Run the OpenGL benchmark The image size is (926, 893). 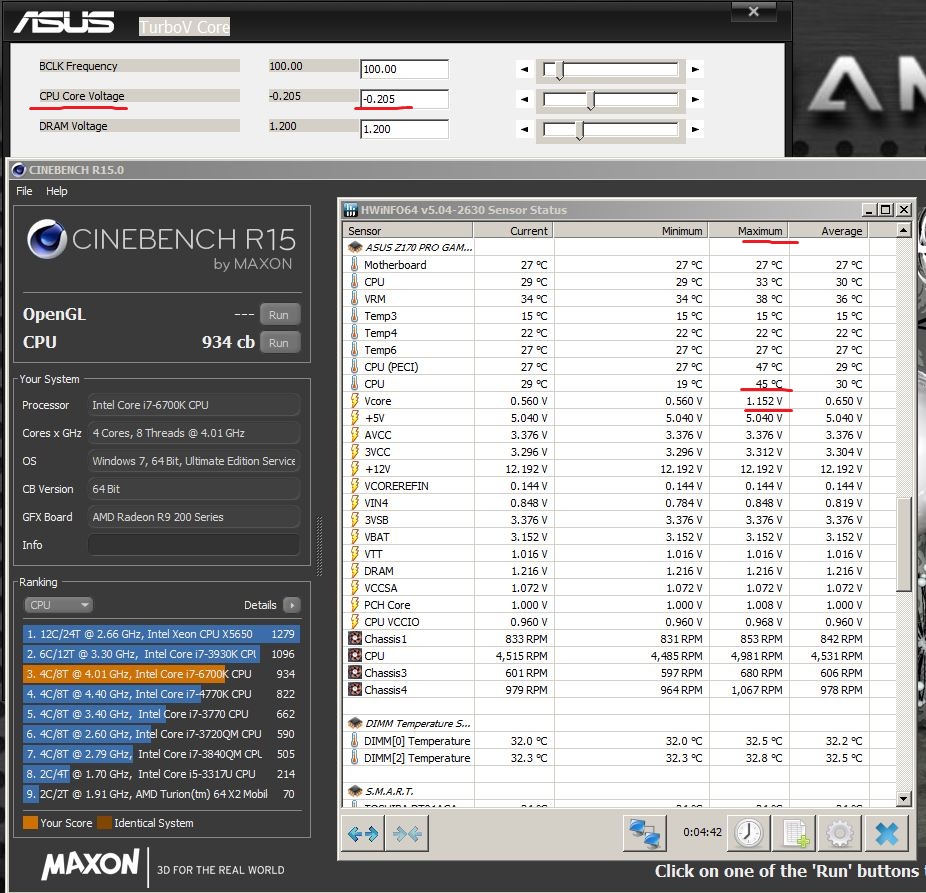click(279, 315)
